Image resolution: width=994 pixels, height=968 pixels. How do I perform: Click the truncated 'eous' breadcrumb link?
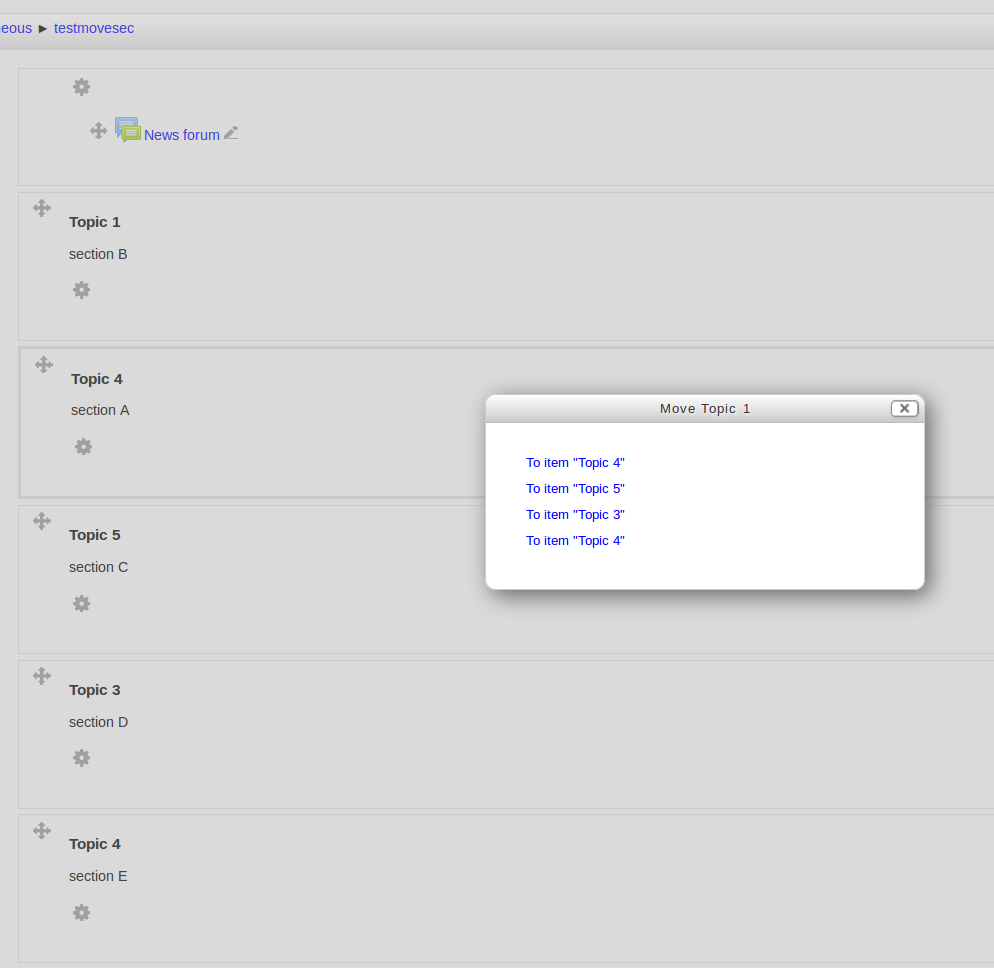16,29
